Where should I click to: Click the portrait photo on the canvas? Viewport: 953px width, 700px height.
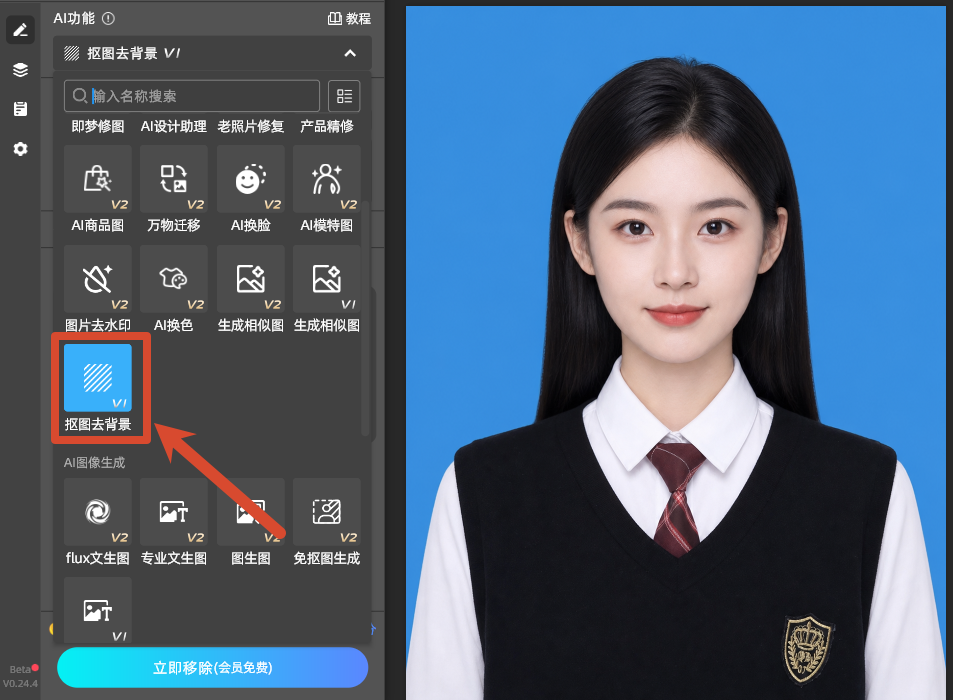tap(676, 352)
